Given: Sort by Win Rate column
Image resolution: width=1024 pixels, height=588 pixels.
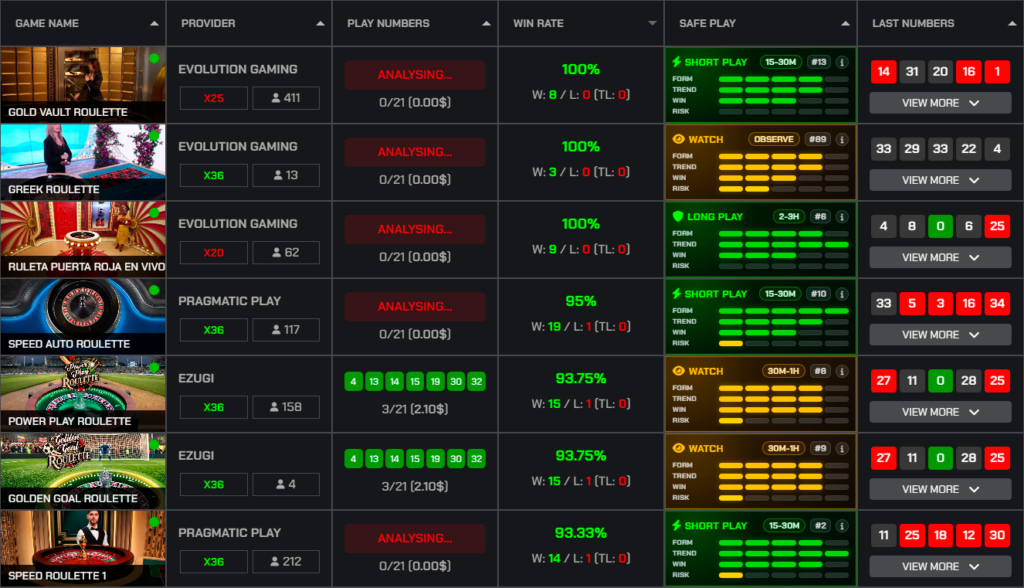Looking at the screenshot, I should (x=652, y=24).
